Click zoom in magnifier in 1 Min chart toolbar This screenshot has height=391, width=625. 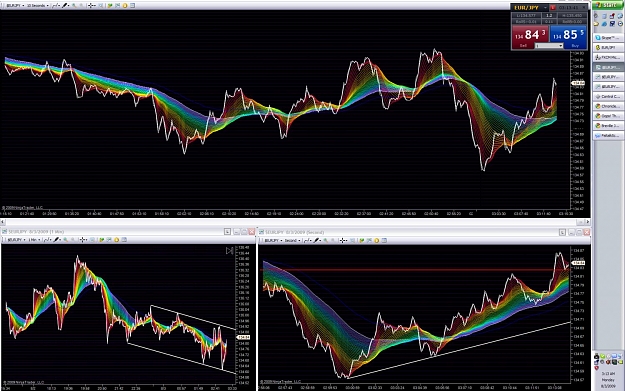(x=65, y=240)
